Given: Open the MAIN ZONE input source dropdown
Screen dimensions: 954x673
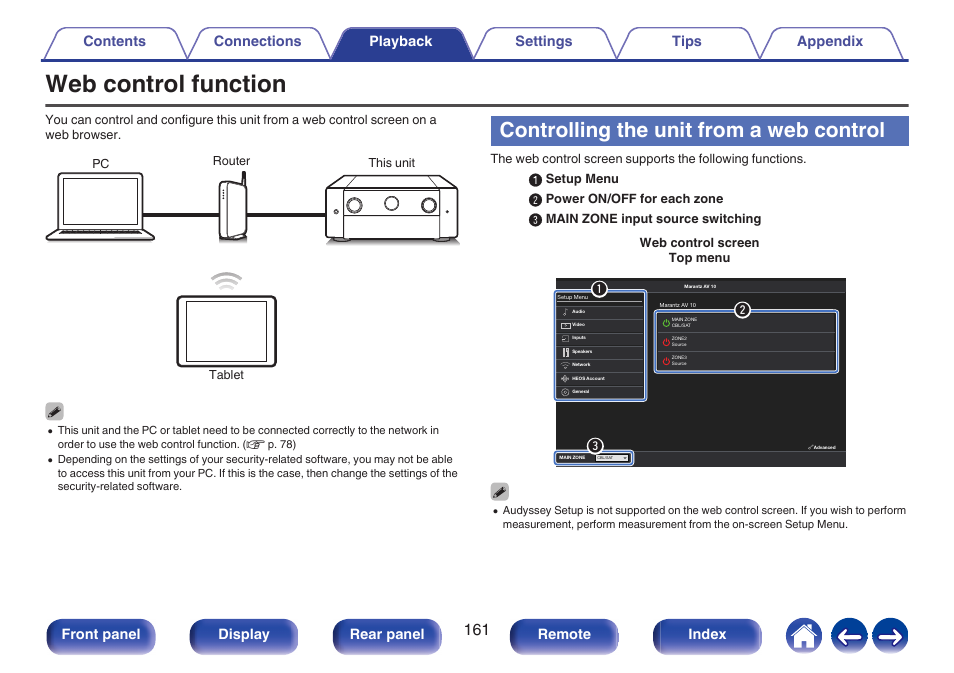Looking at the screenshot, I should click(612, 458).
